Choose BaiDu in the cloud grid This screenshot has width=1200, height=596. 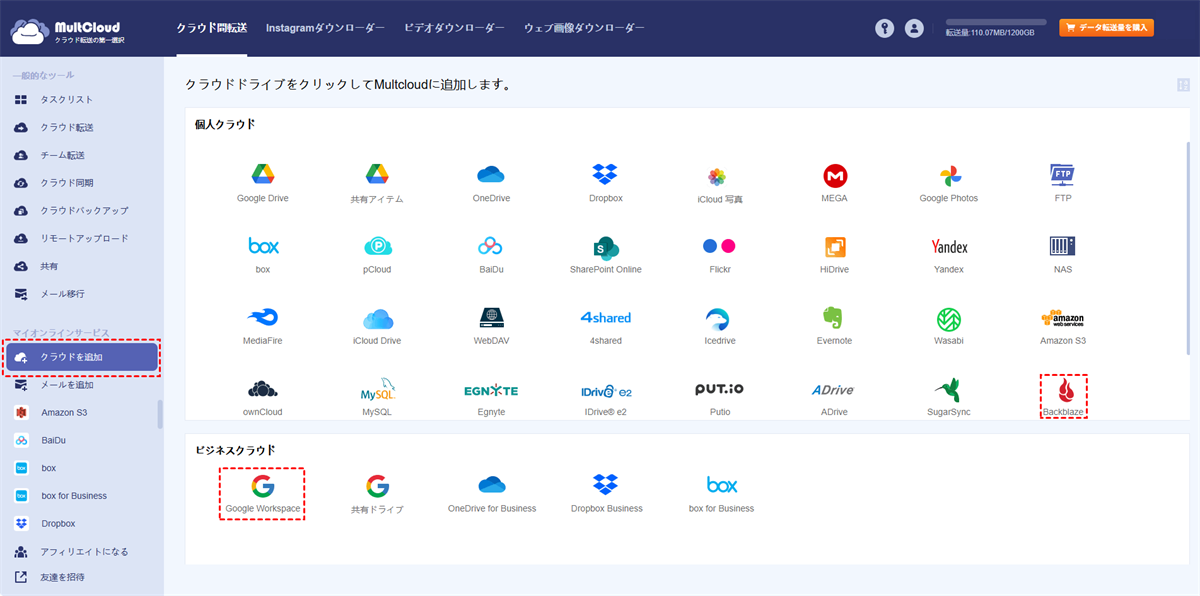pyautogui.click(x=491, y=246)
